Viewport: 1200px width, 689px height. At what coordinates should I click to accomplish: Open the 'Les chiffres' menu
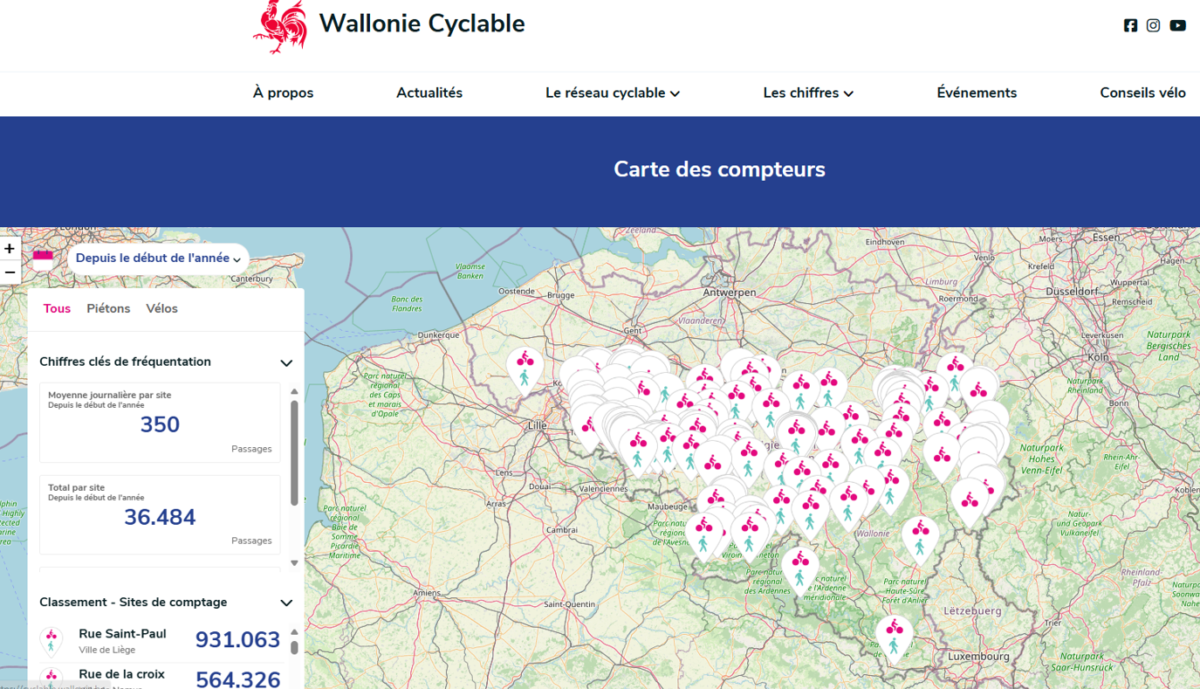807,92
